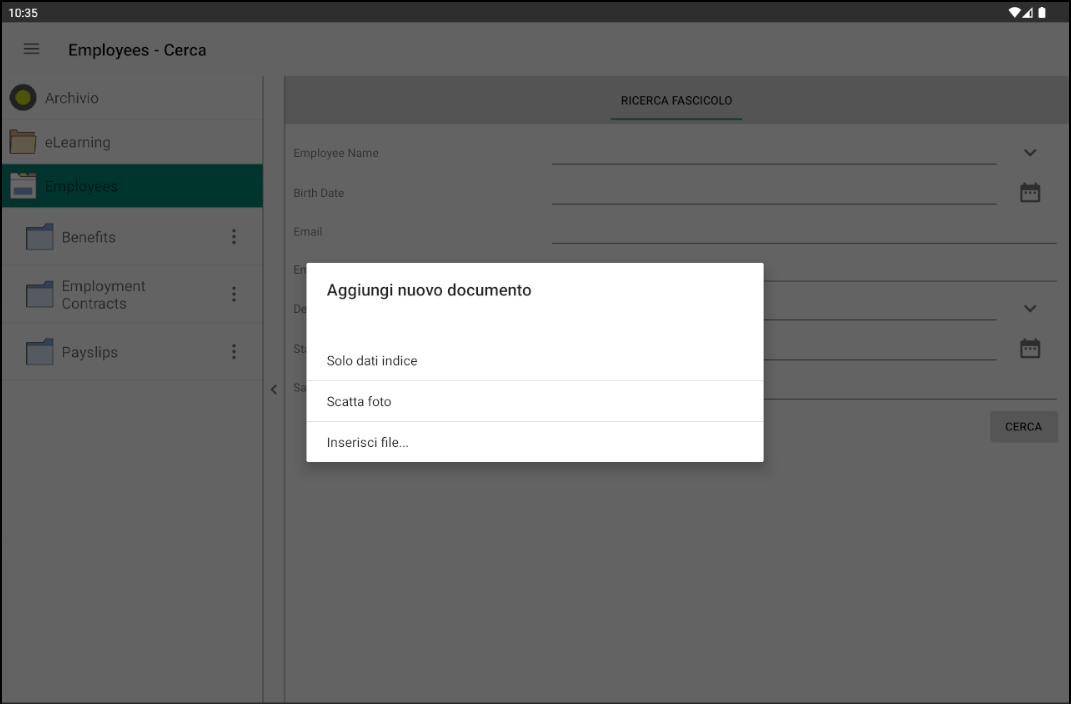Open the Benefits overflow menu icon
This screenshot has height=704, width=1071.
point(233,237)
